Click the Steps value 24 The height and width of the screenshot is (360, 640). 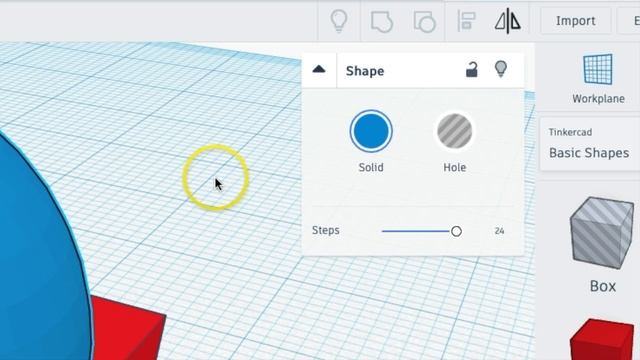click(x=500, y=231)
